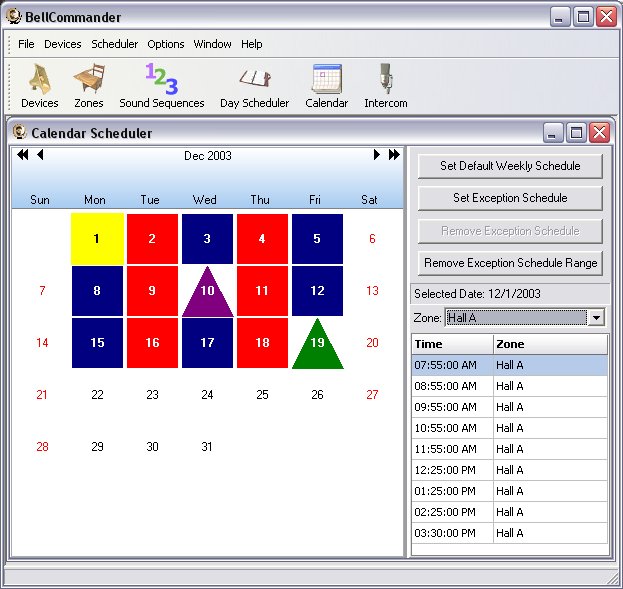Select Saturday the 6th
Image resolution: width=623 pixels, height=589 pixels.
click(372, 238)
